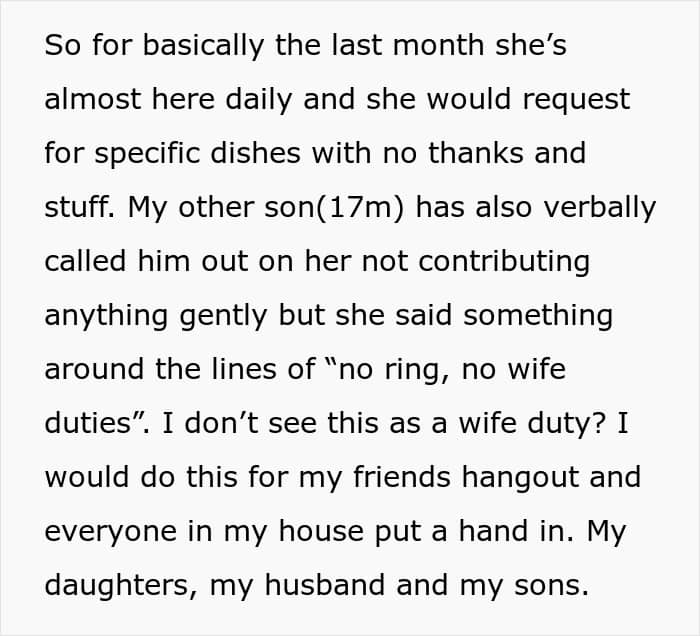
Task: Click the word "basically" in the paragraph
Action: click(x=203, y=46)
